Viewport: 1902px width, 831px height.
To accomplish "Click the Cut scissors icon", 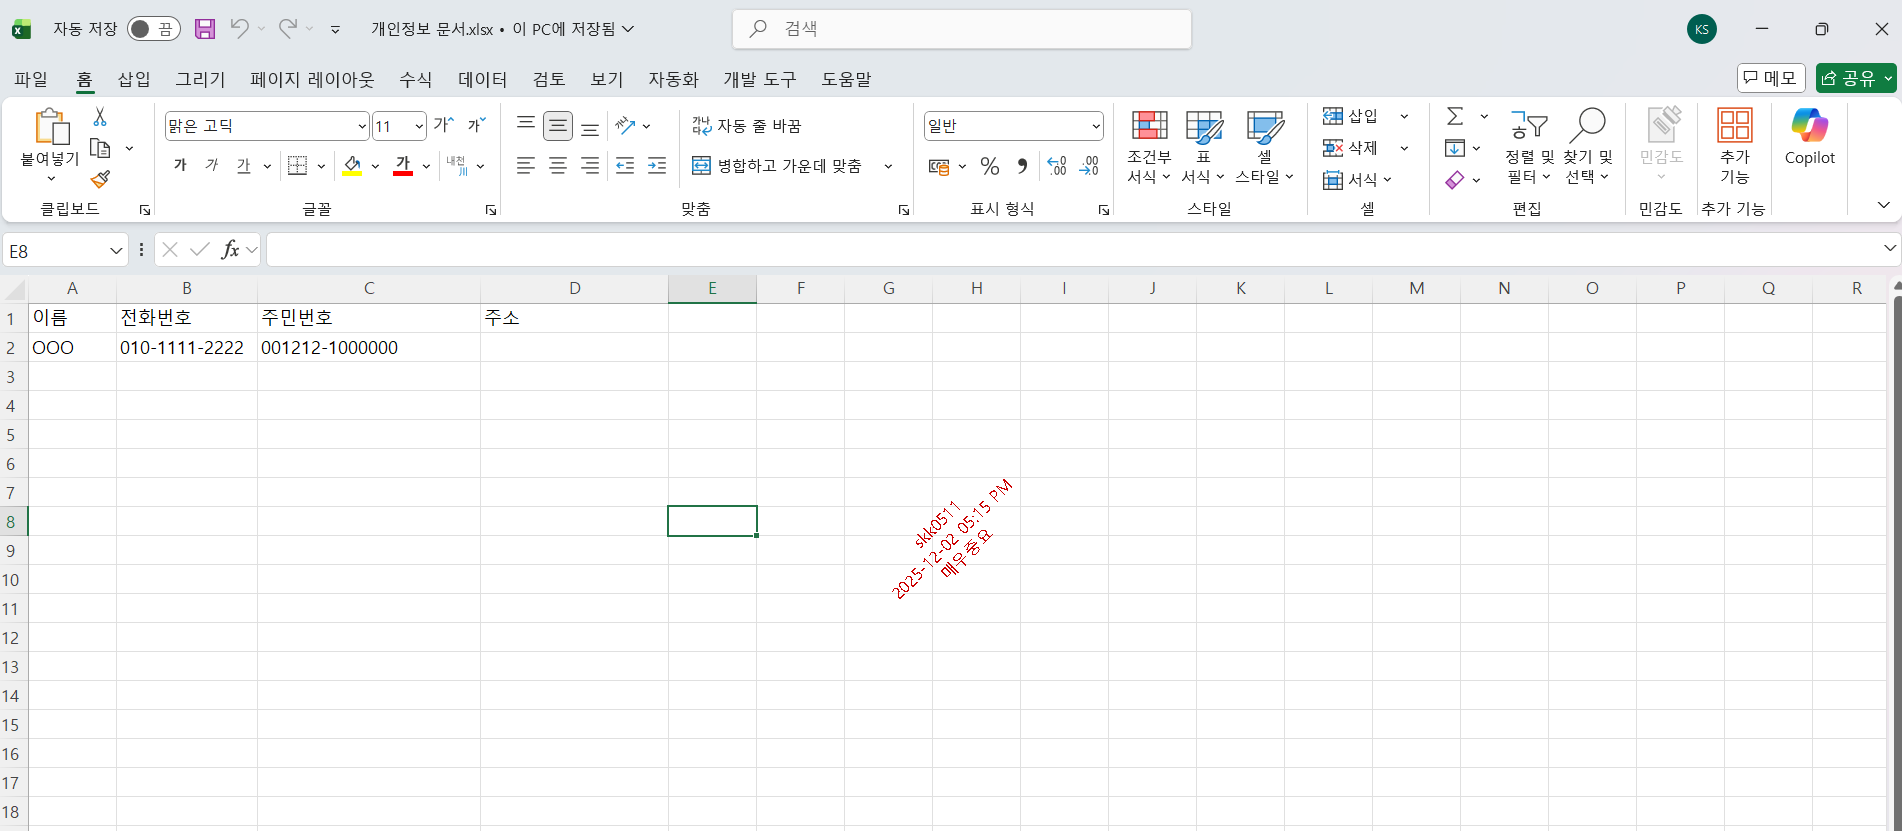I will point(100,117).
